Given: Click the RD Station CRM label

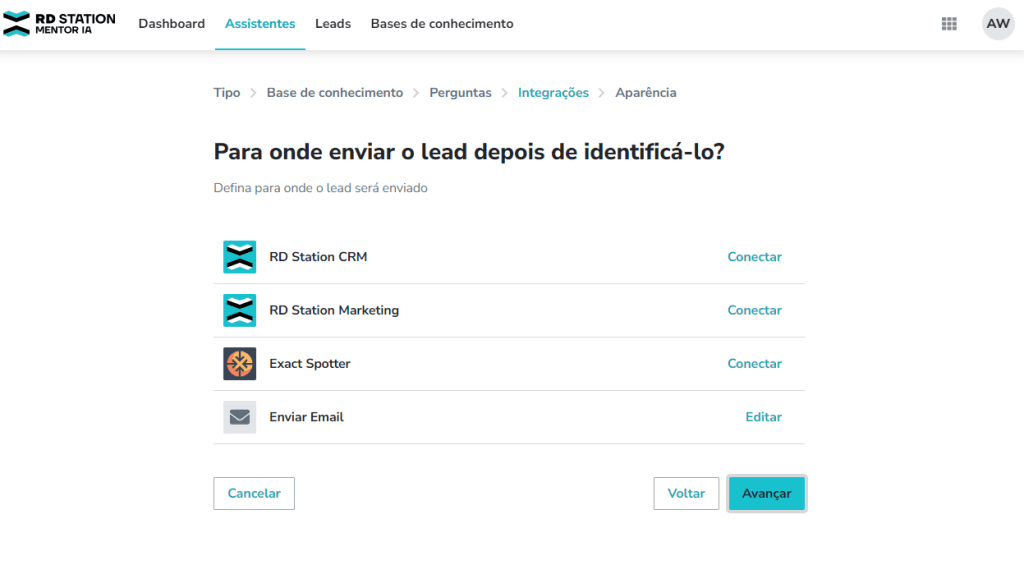Looking at the screenshot, I should 318,257.
